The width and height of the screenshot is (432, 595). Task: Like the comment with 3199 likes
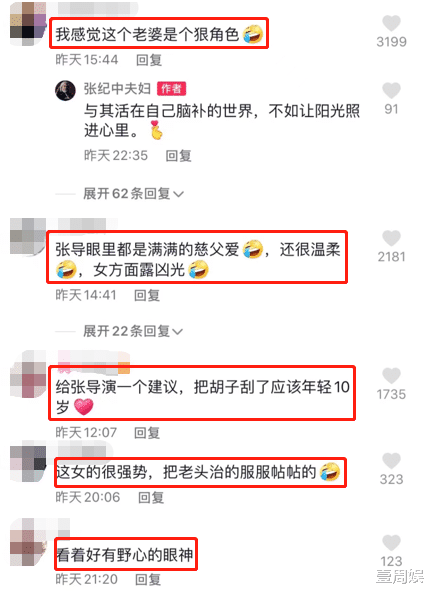pyautogui.click(x=391, y=23)
